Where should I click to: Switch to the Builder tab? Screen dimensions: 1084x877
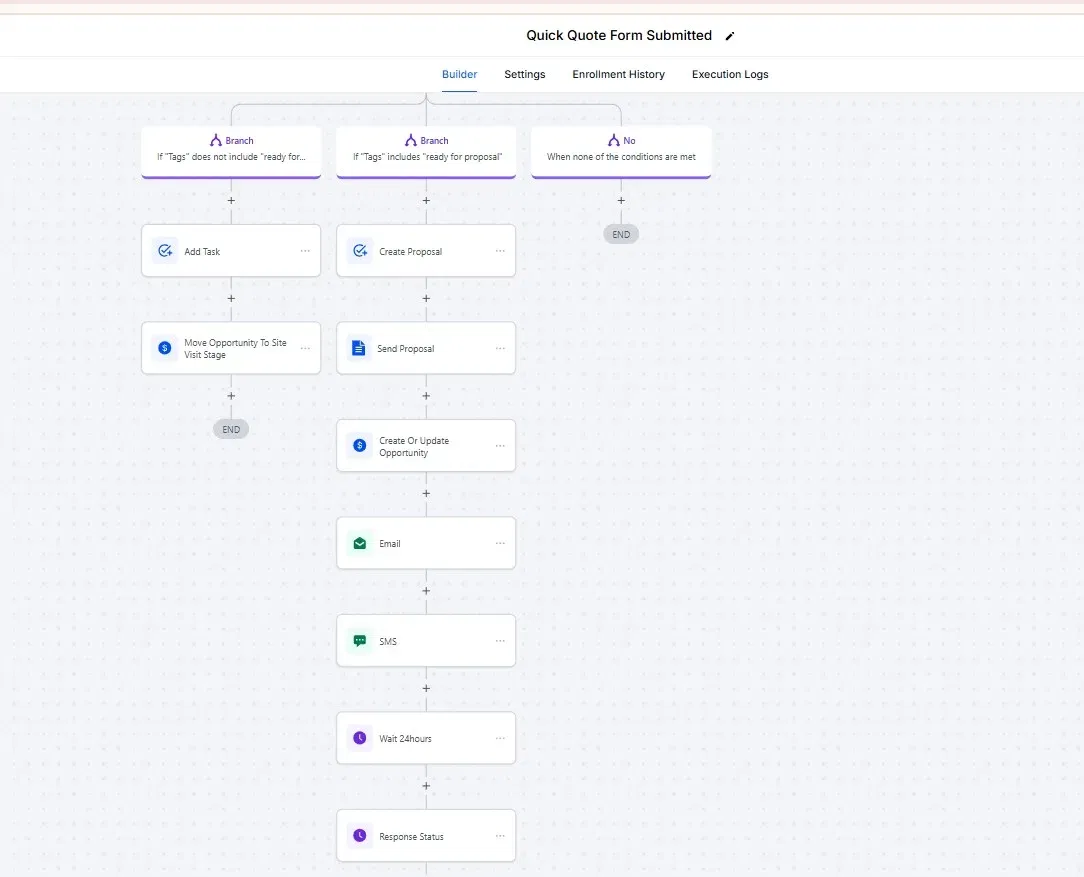click(x=459, y=74)
